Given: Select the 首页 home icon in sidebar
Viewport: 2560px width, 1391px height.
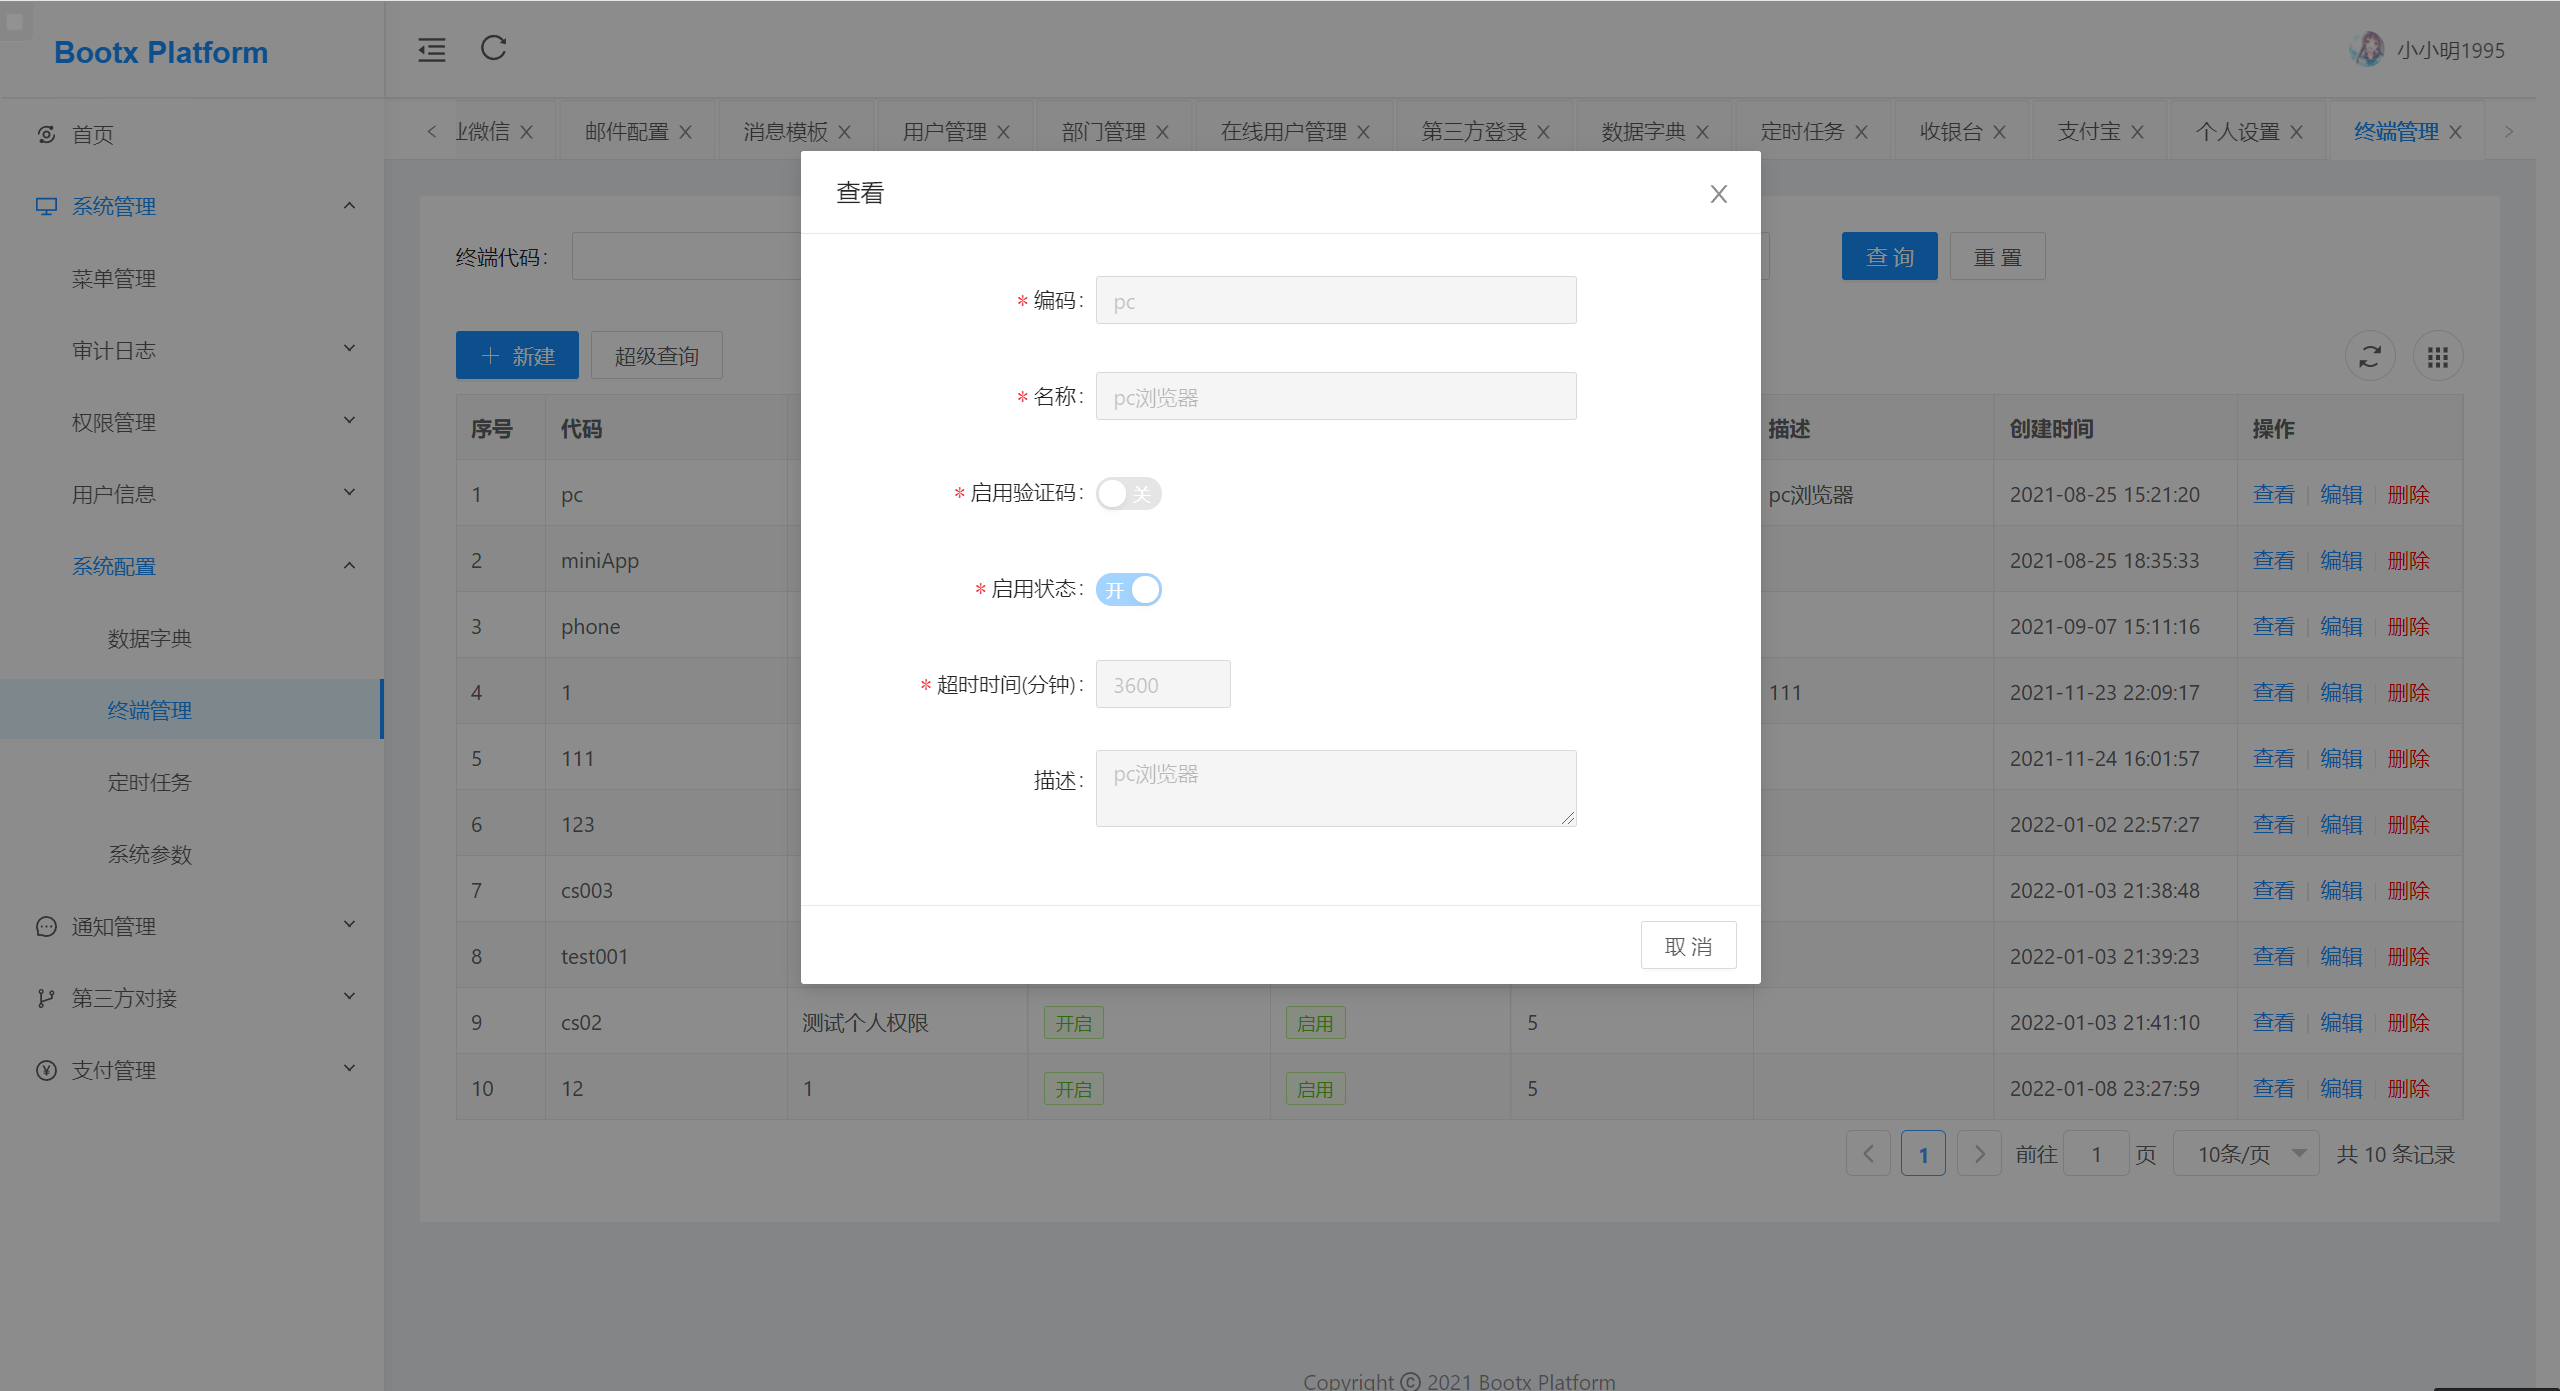Looking at the screenshot, I should (x=45, y=133).
